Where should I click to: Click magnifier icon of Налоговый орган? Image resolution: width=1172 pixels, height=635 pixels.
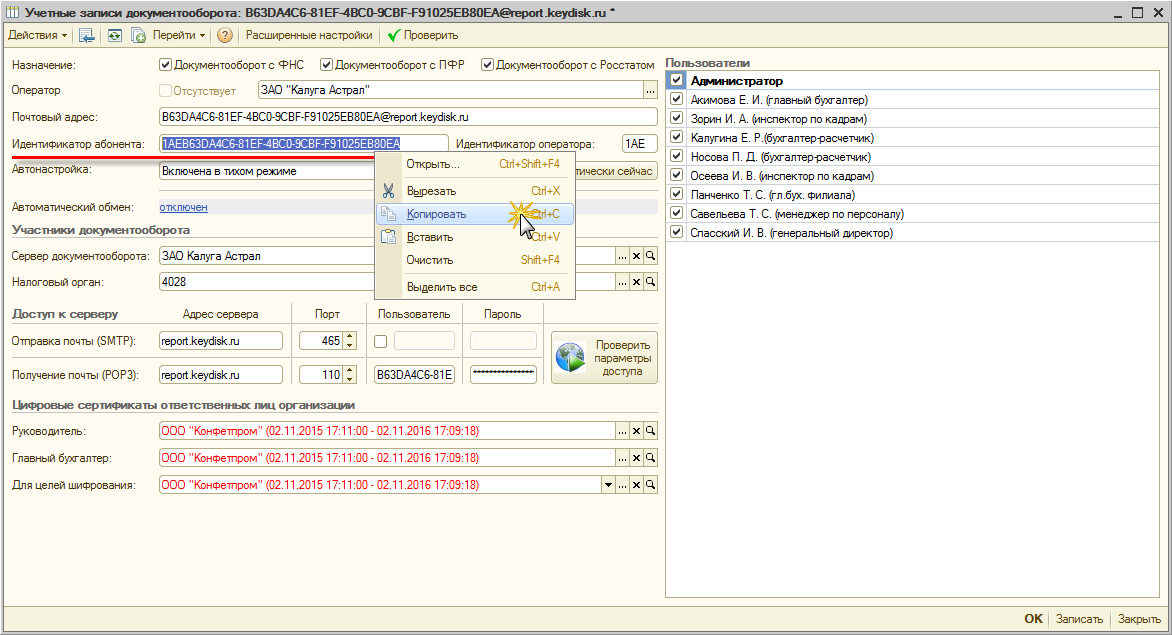(650, 282)
